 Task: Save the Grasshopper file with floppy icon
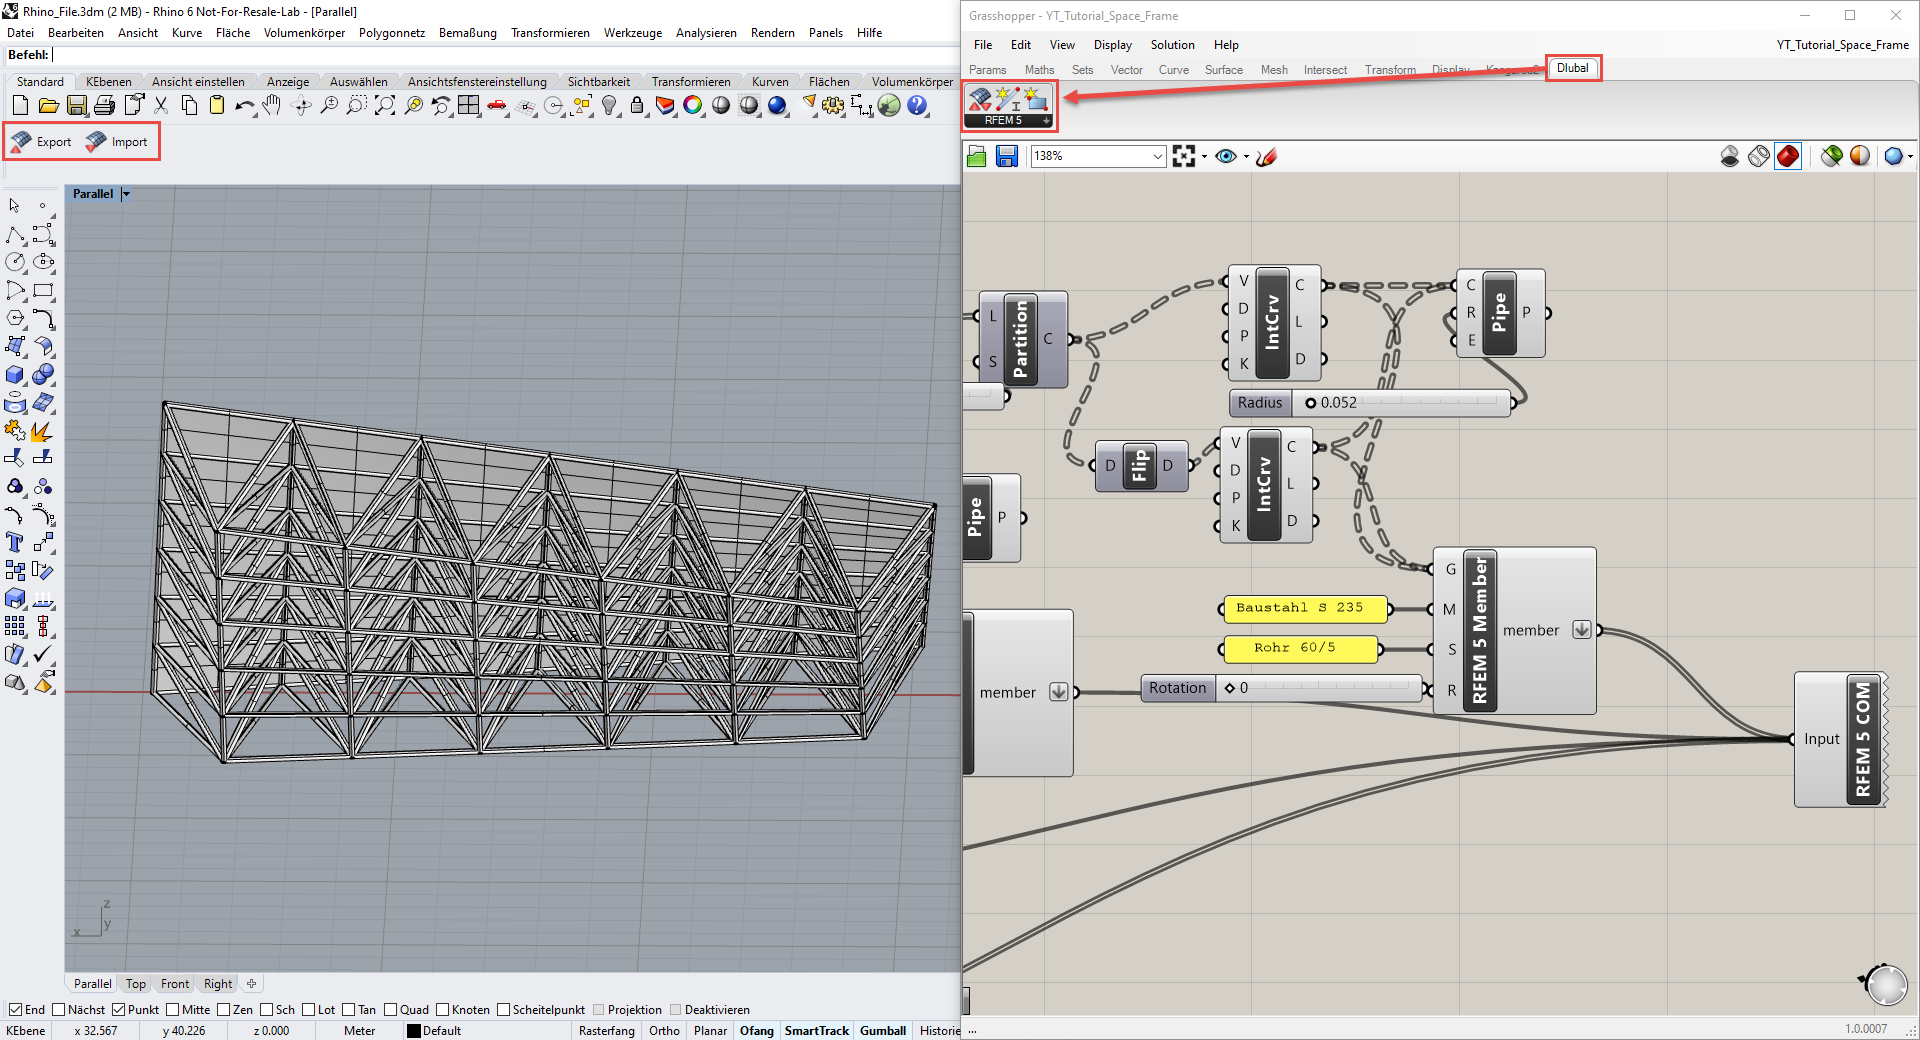[1007, 156]
